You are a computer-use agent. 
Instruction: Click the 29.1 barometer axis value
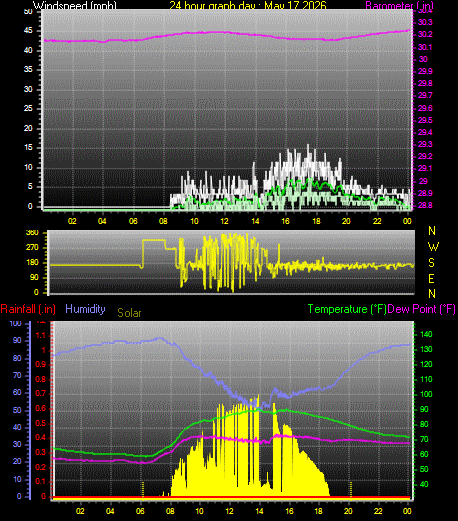click(x=425, y=168)
